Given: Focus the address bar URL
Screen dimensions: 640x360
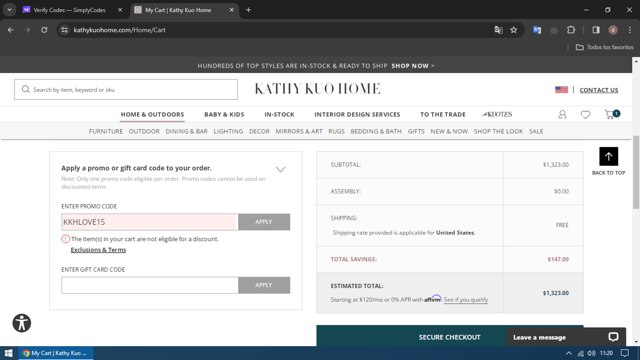Looking at the screenshot, I should pos(120,30).
